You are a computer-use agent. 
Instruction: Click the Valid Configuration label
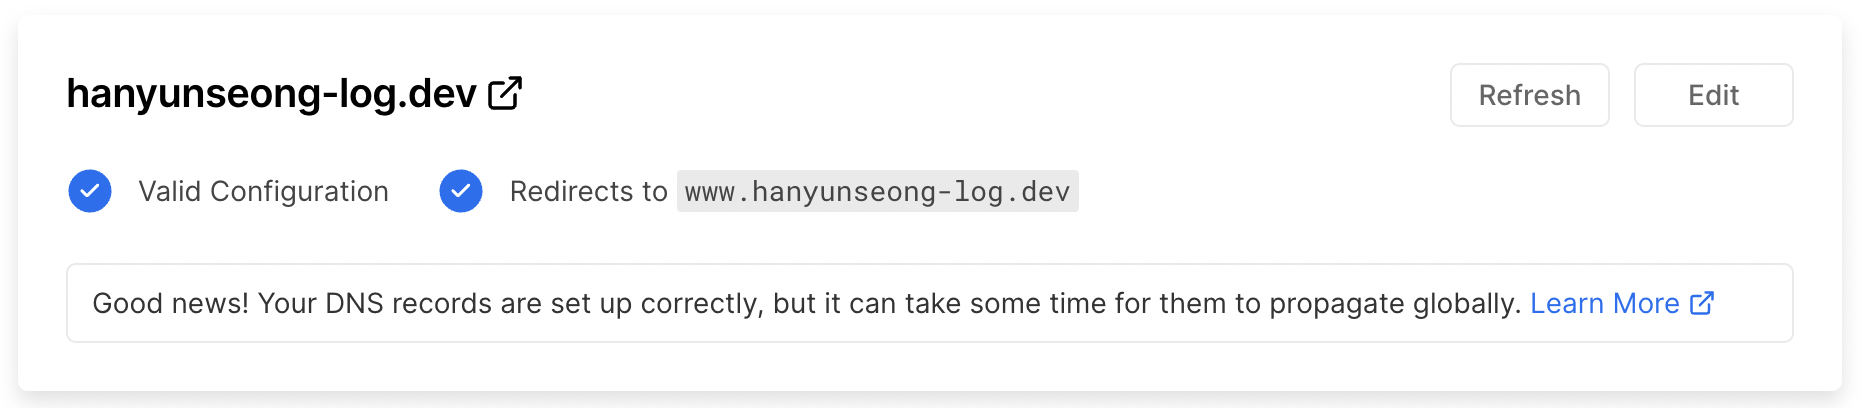pos(264,191)
